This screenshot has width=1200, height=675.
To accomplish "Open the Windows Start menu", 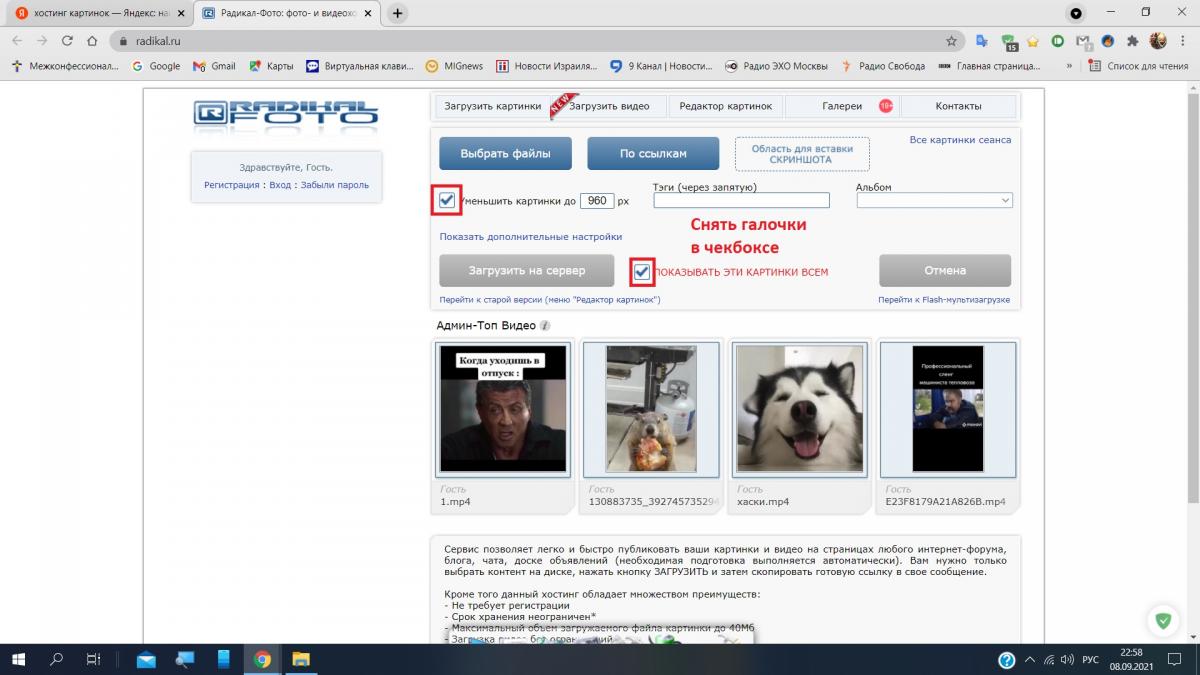I will [x=18, y=660].
